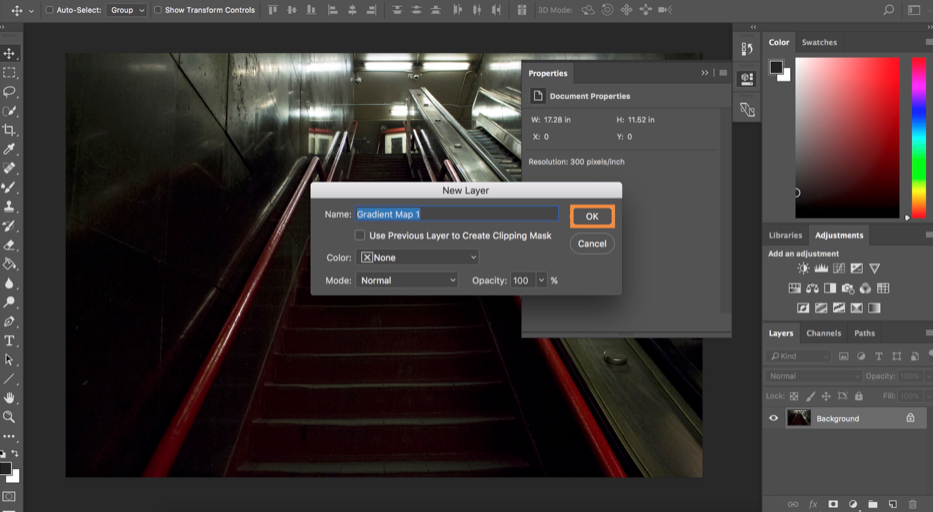Open the Group dropdown in options bar
933x512 pixels.
point(127,10)
